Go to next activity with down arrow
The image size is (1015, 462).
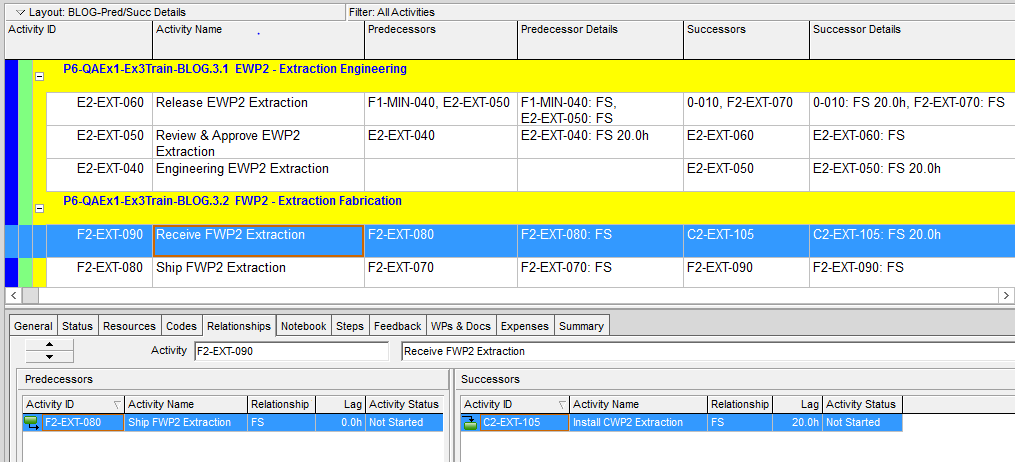(49, 357)
